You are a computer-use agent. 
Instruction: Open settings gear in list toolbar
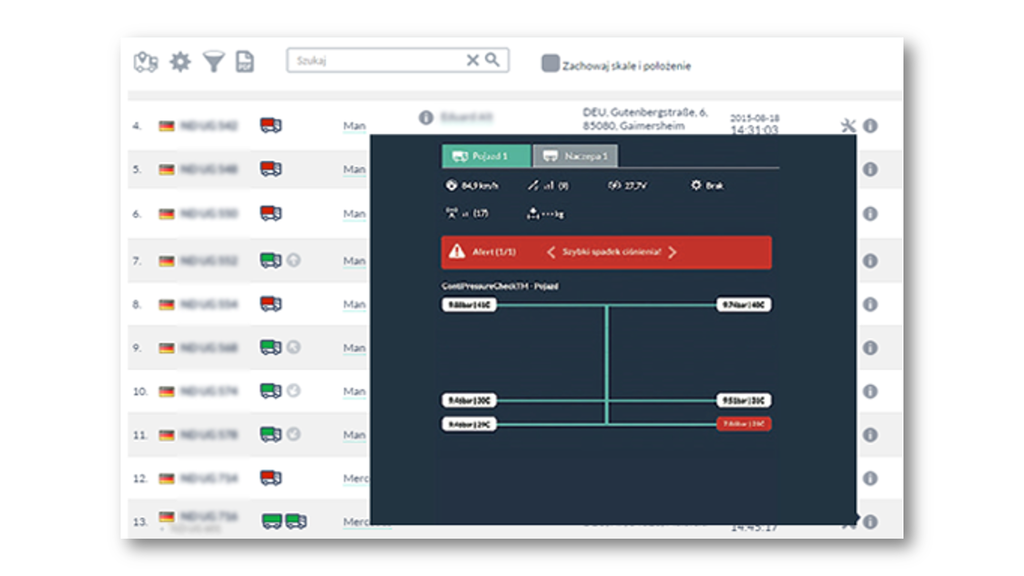click(x=180, y=62)
